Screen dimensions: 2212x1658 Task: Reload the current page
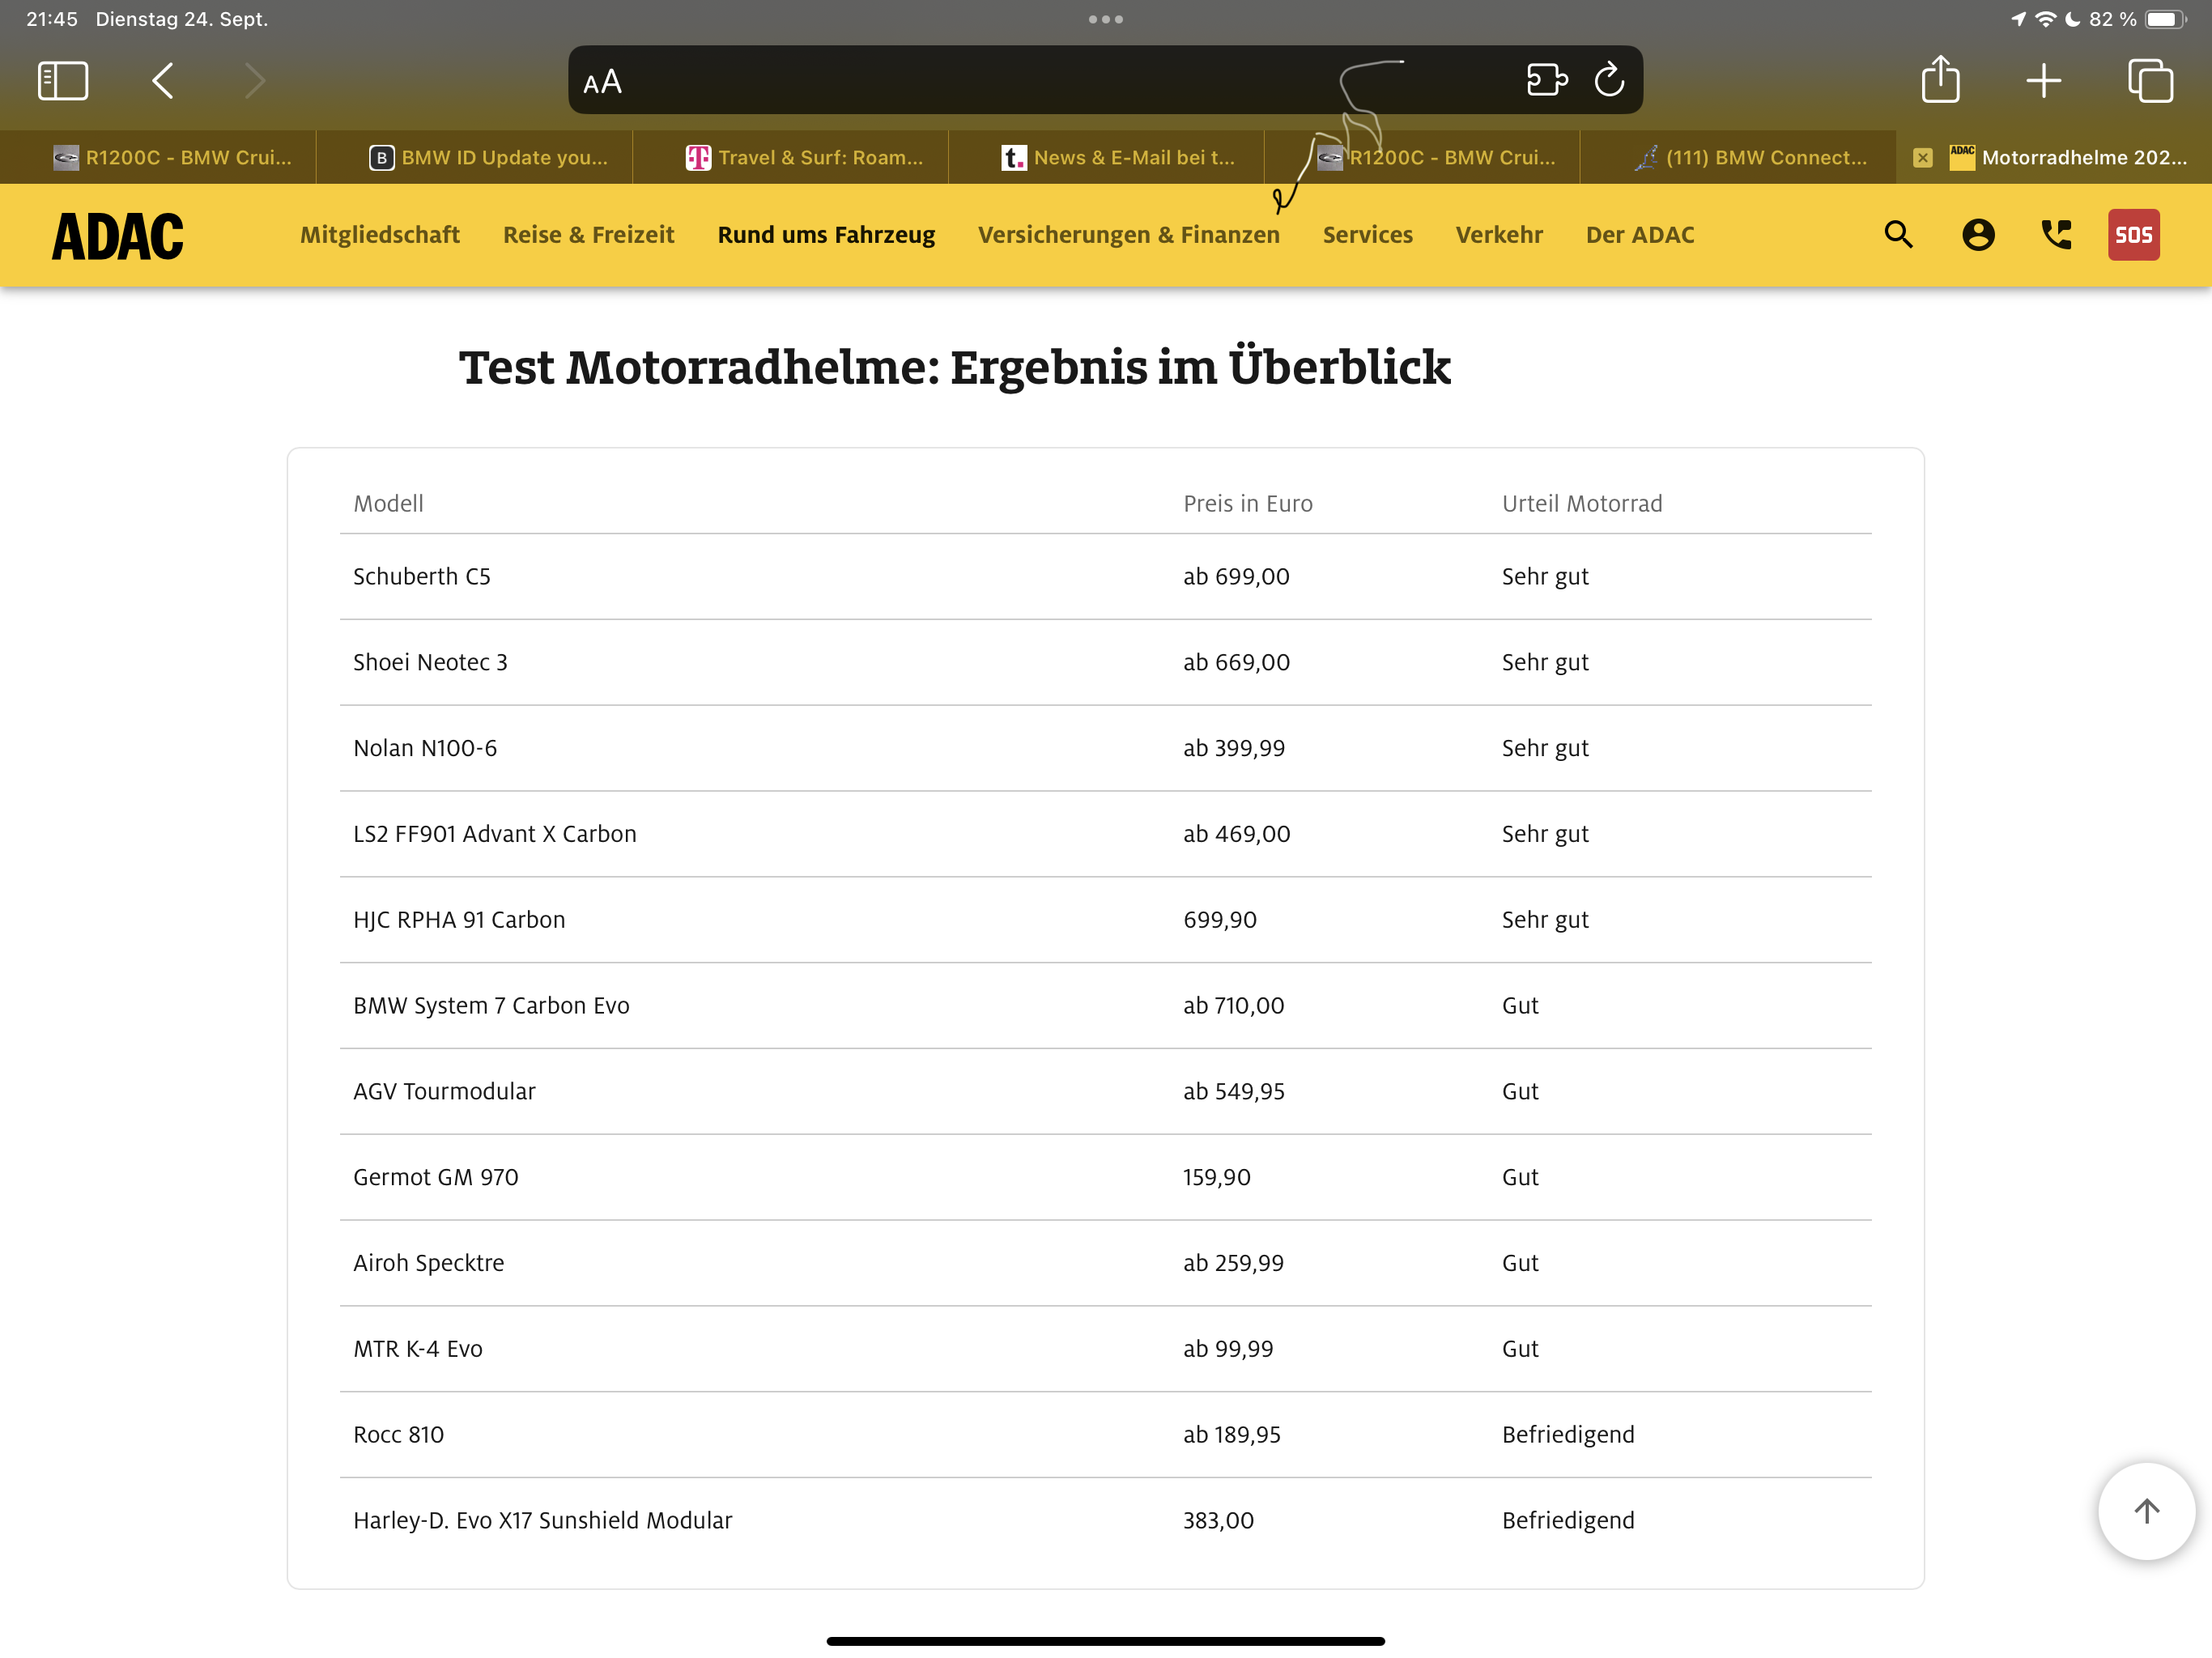point(1609,80)
